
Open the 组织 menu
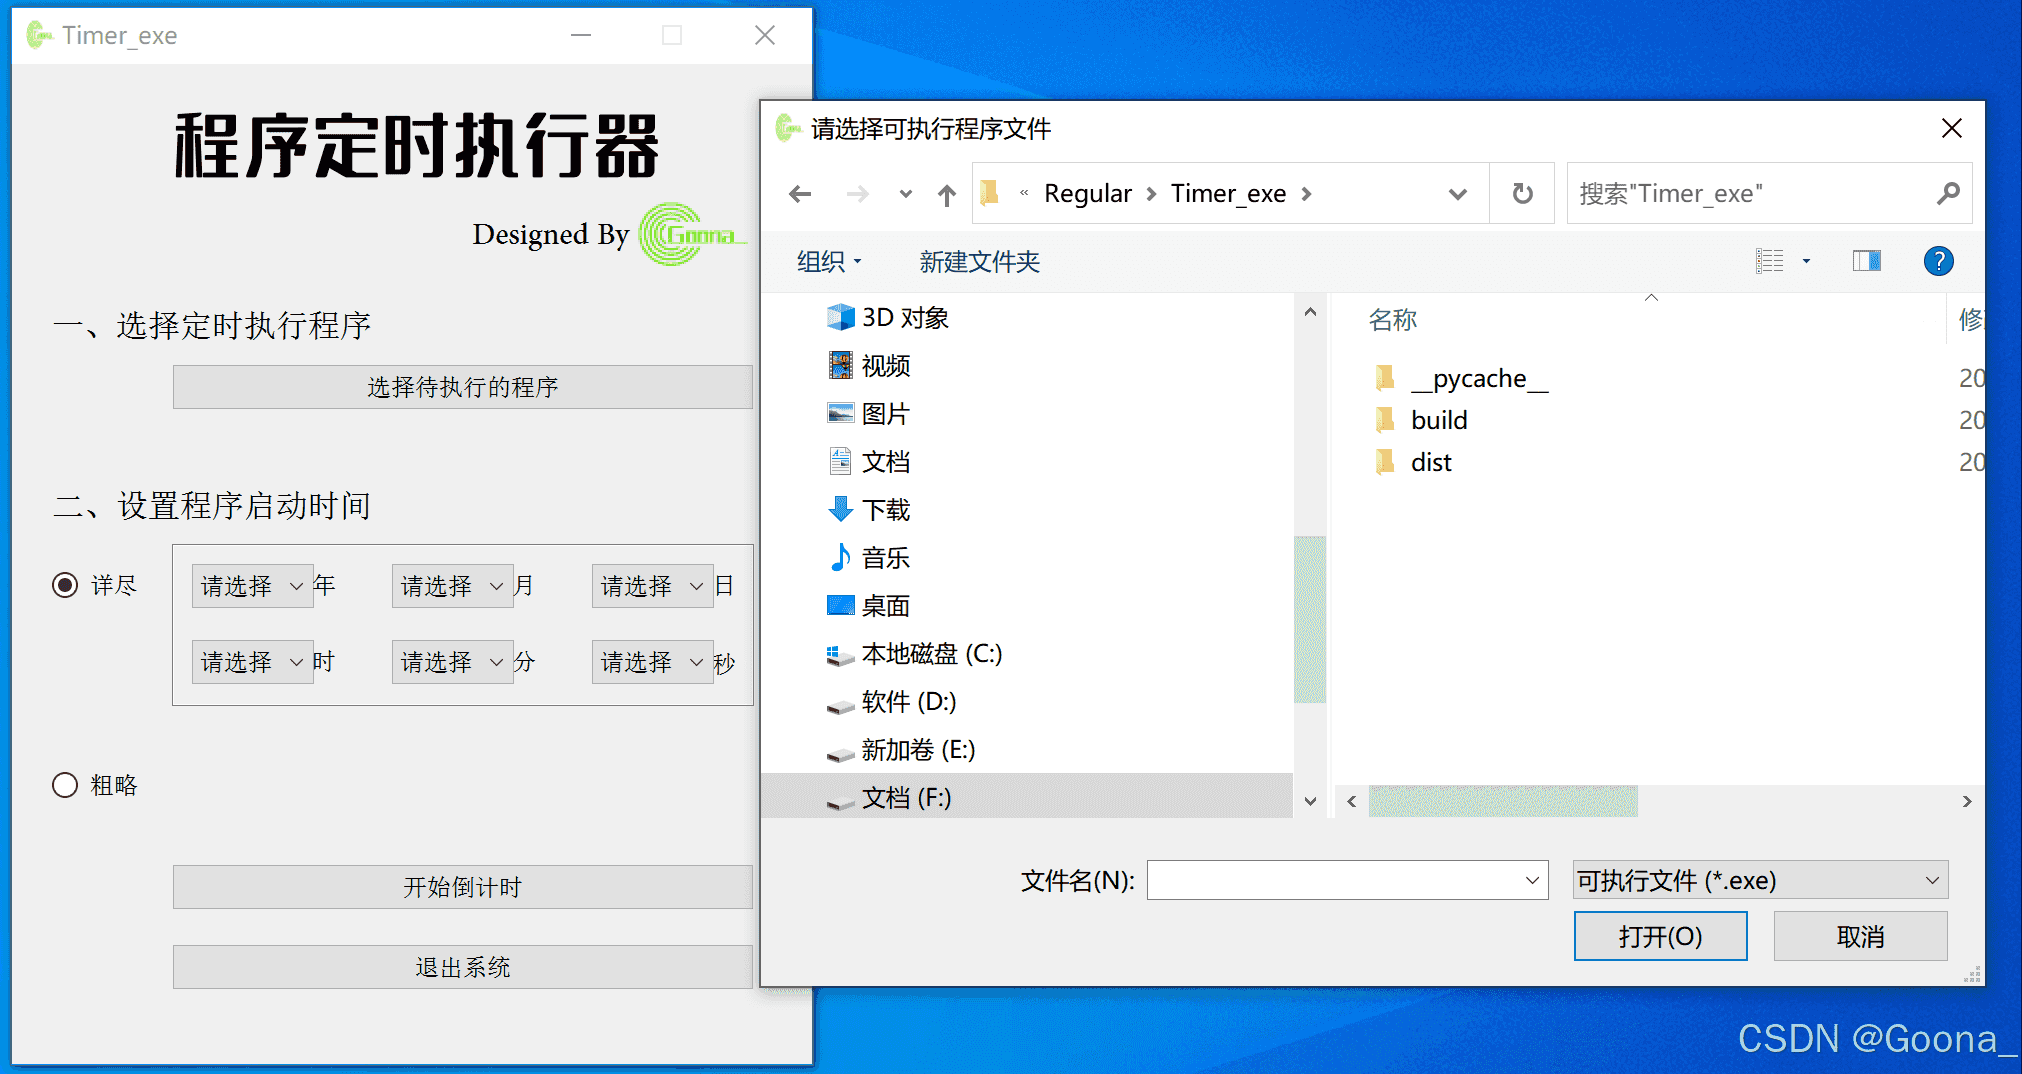[x=829, y=262]
